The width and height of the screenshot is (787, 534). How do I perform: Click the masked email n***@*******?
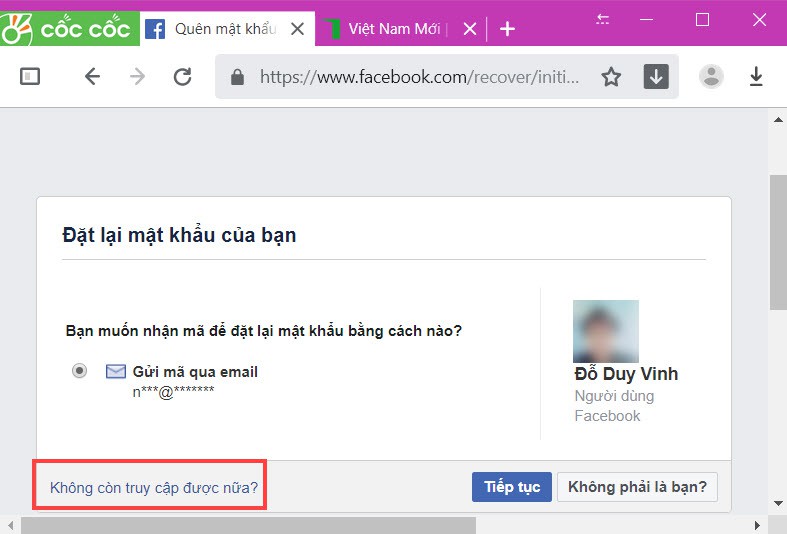pos(173,391)
